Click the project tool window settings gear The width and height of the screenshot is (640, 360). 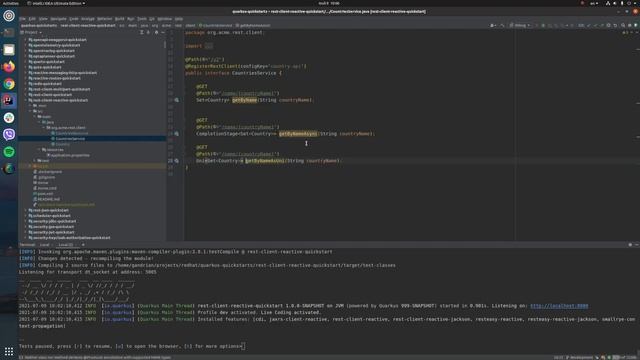[156, 32]
